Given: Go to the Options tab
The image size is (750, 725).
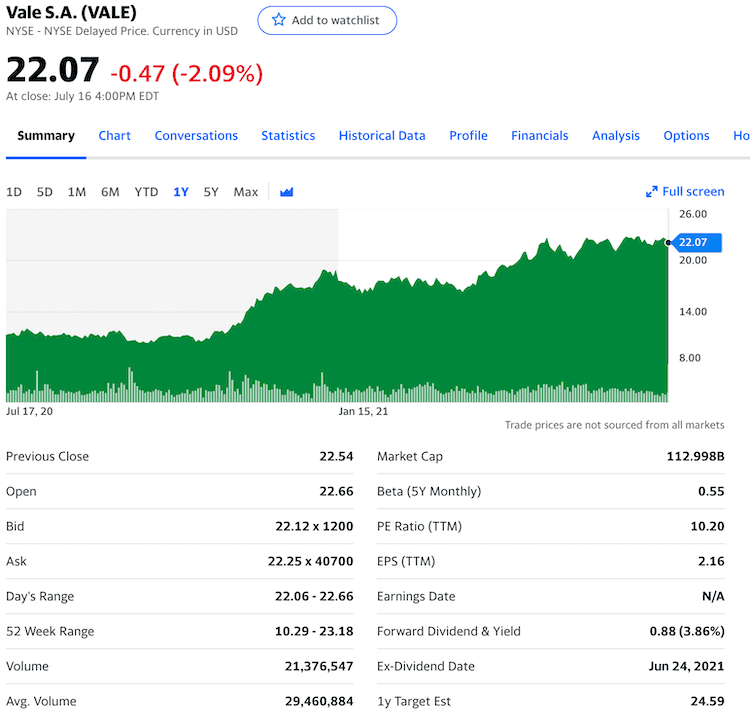Looking at the screenshot, I should coord(686,136).
